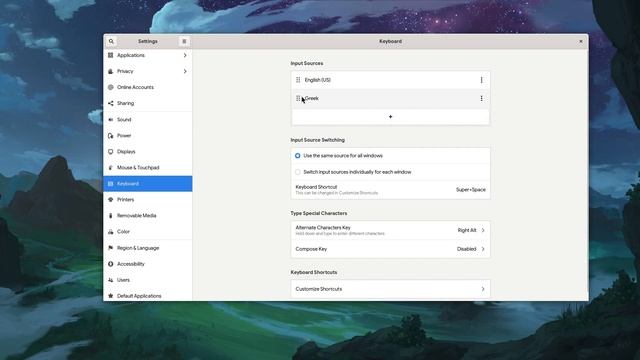Open Color settings label
This screenshot has width=640, height=360.
[x=123, y=231]
